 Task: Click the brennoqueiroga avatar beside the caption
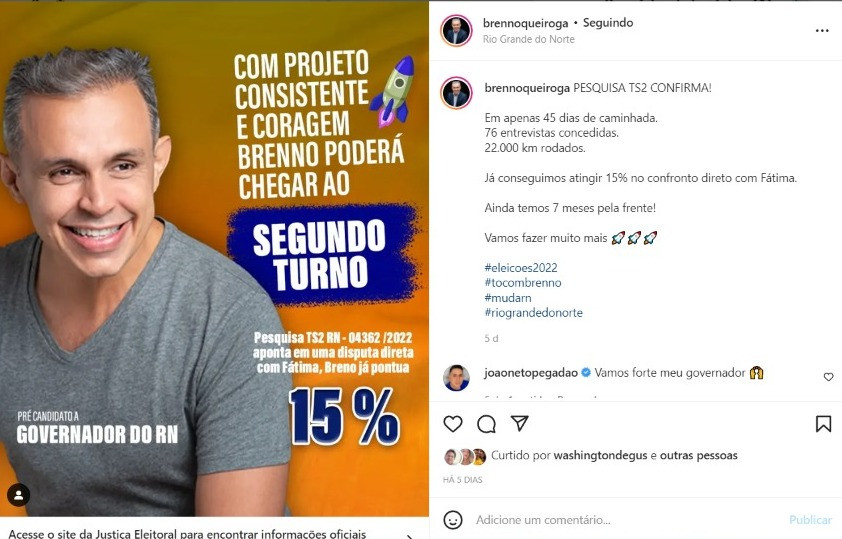456,93
